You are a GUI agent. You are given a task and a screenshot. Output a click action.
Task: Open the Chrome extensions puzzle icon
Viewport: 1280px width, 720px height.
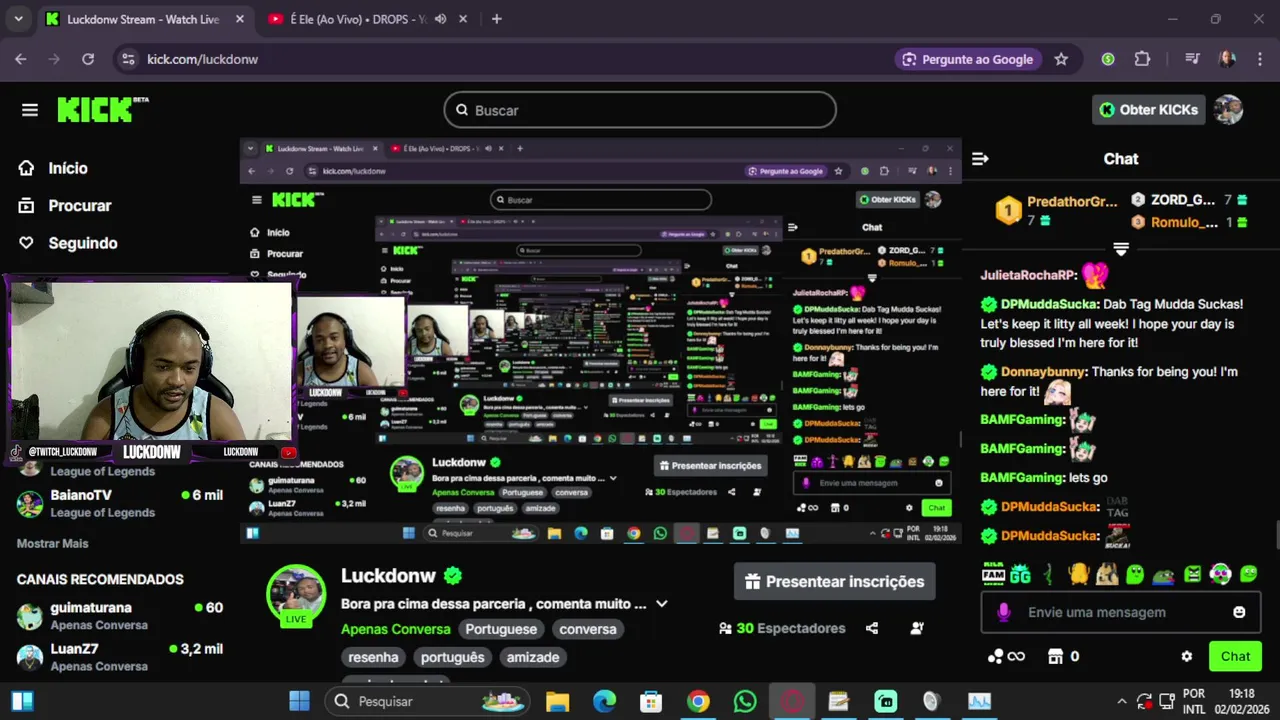click(x=1143, y=59)
